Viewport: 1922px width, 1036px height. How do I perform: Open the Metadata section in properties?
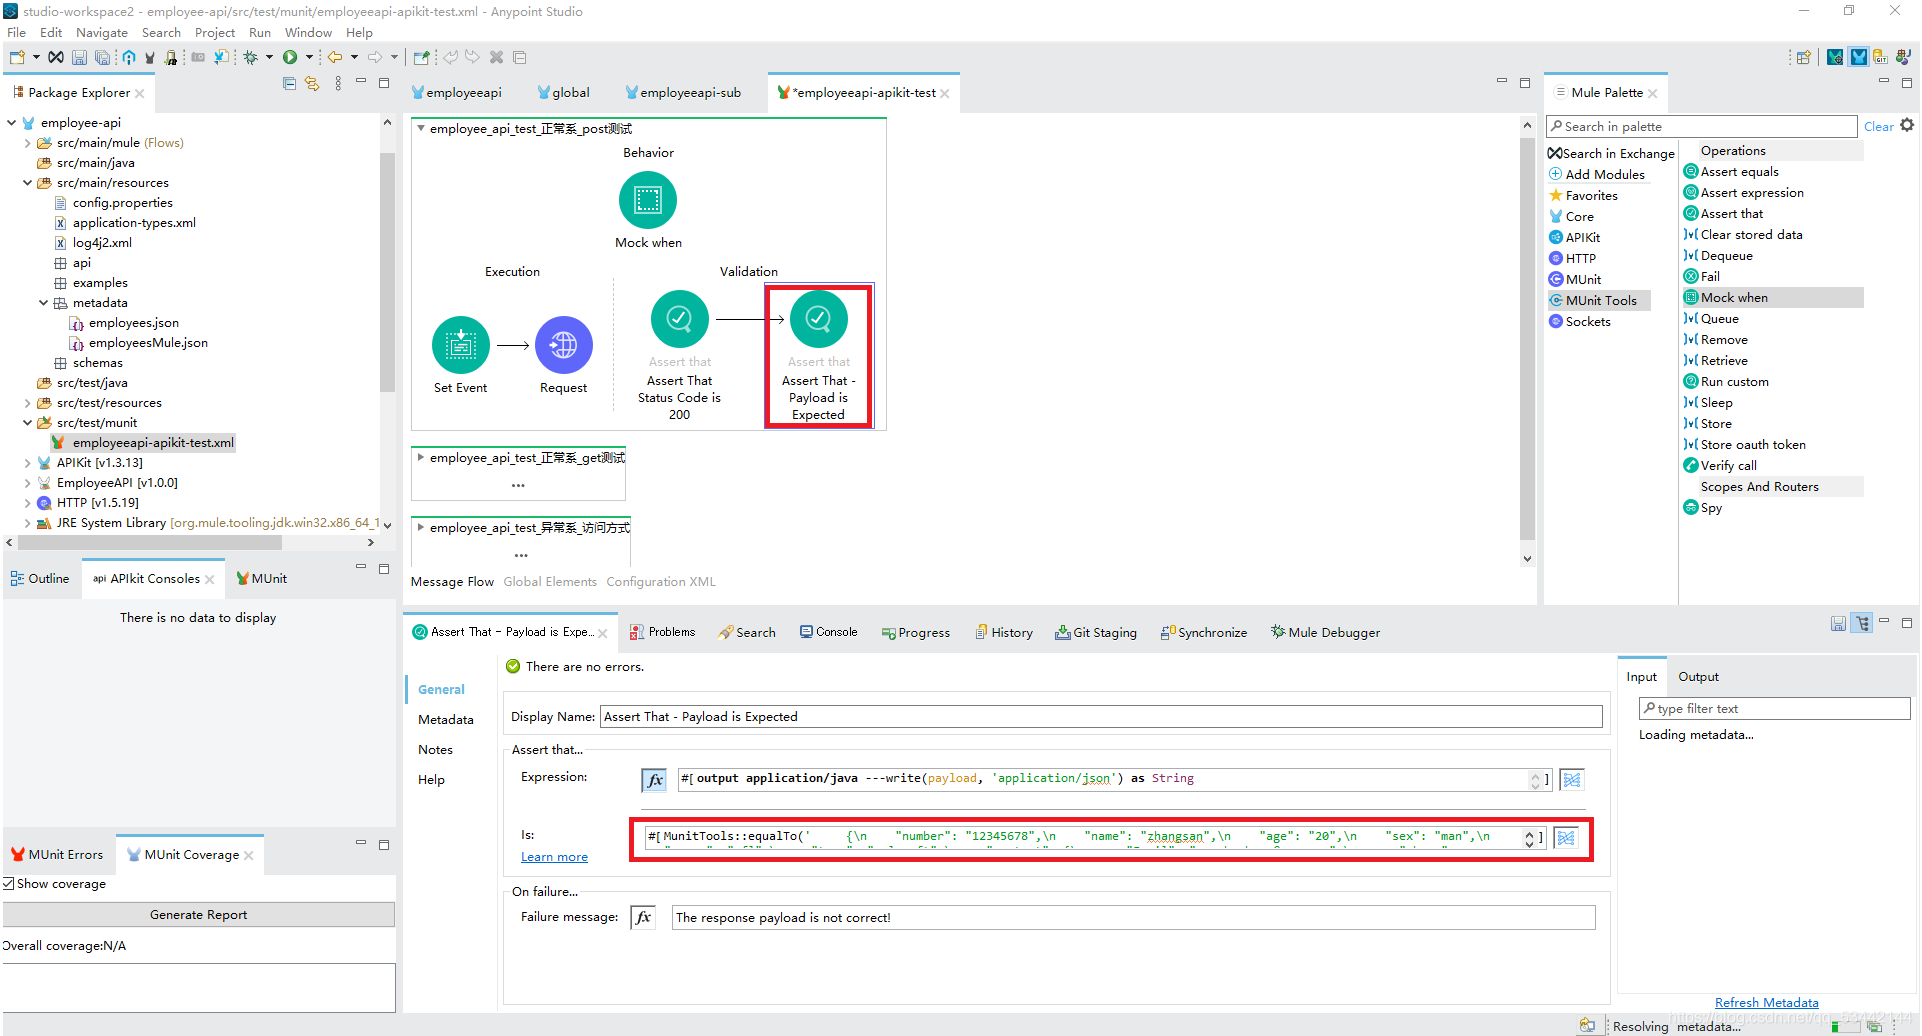pos(446,720)
